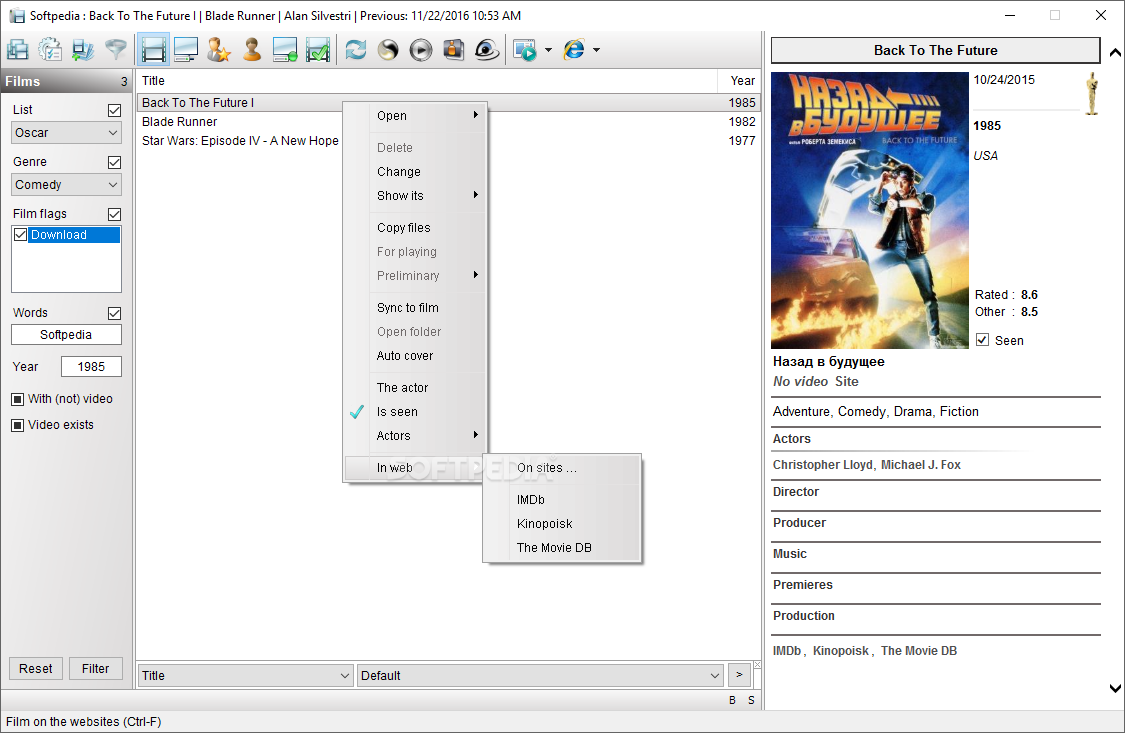The height and width of the screenshot is (733, 1125).
Task: Open settings gear with checklist icon
Action: tap(50, 49)
